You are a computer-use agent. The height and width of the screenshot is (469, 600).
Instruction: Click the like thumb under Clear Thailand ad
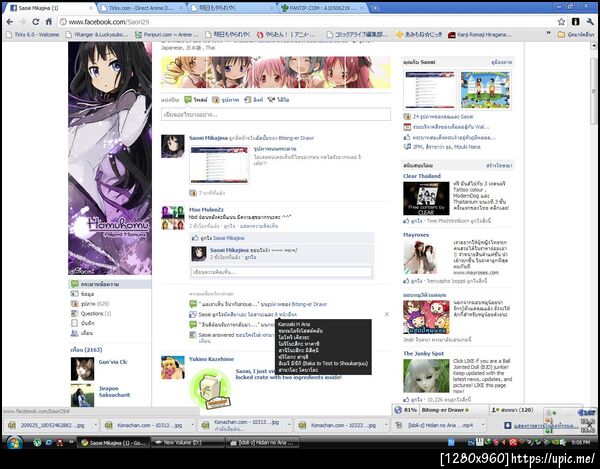point(406,221)
